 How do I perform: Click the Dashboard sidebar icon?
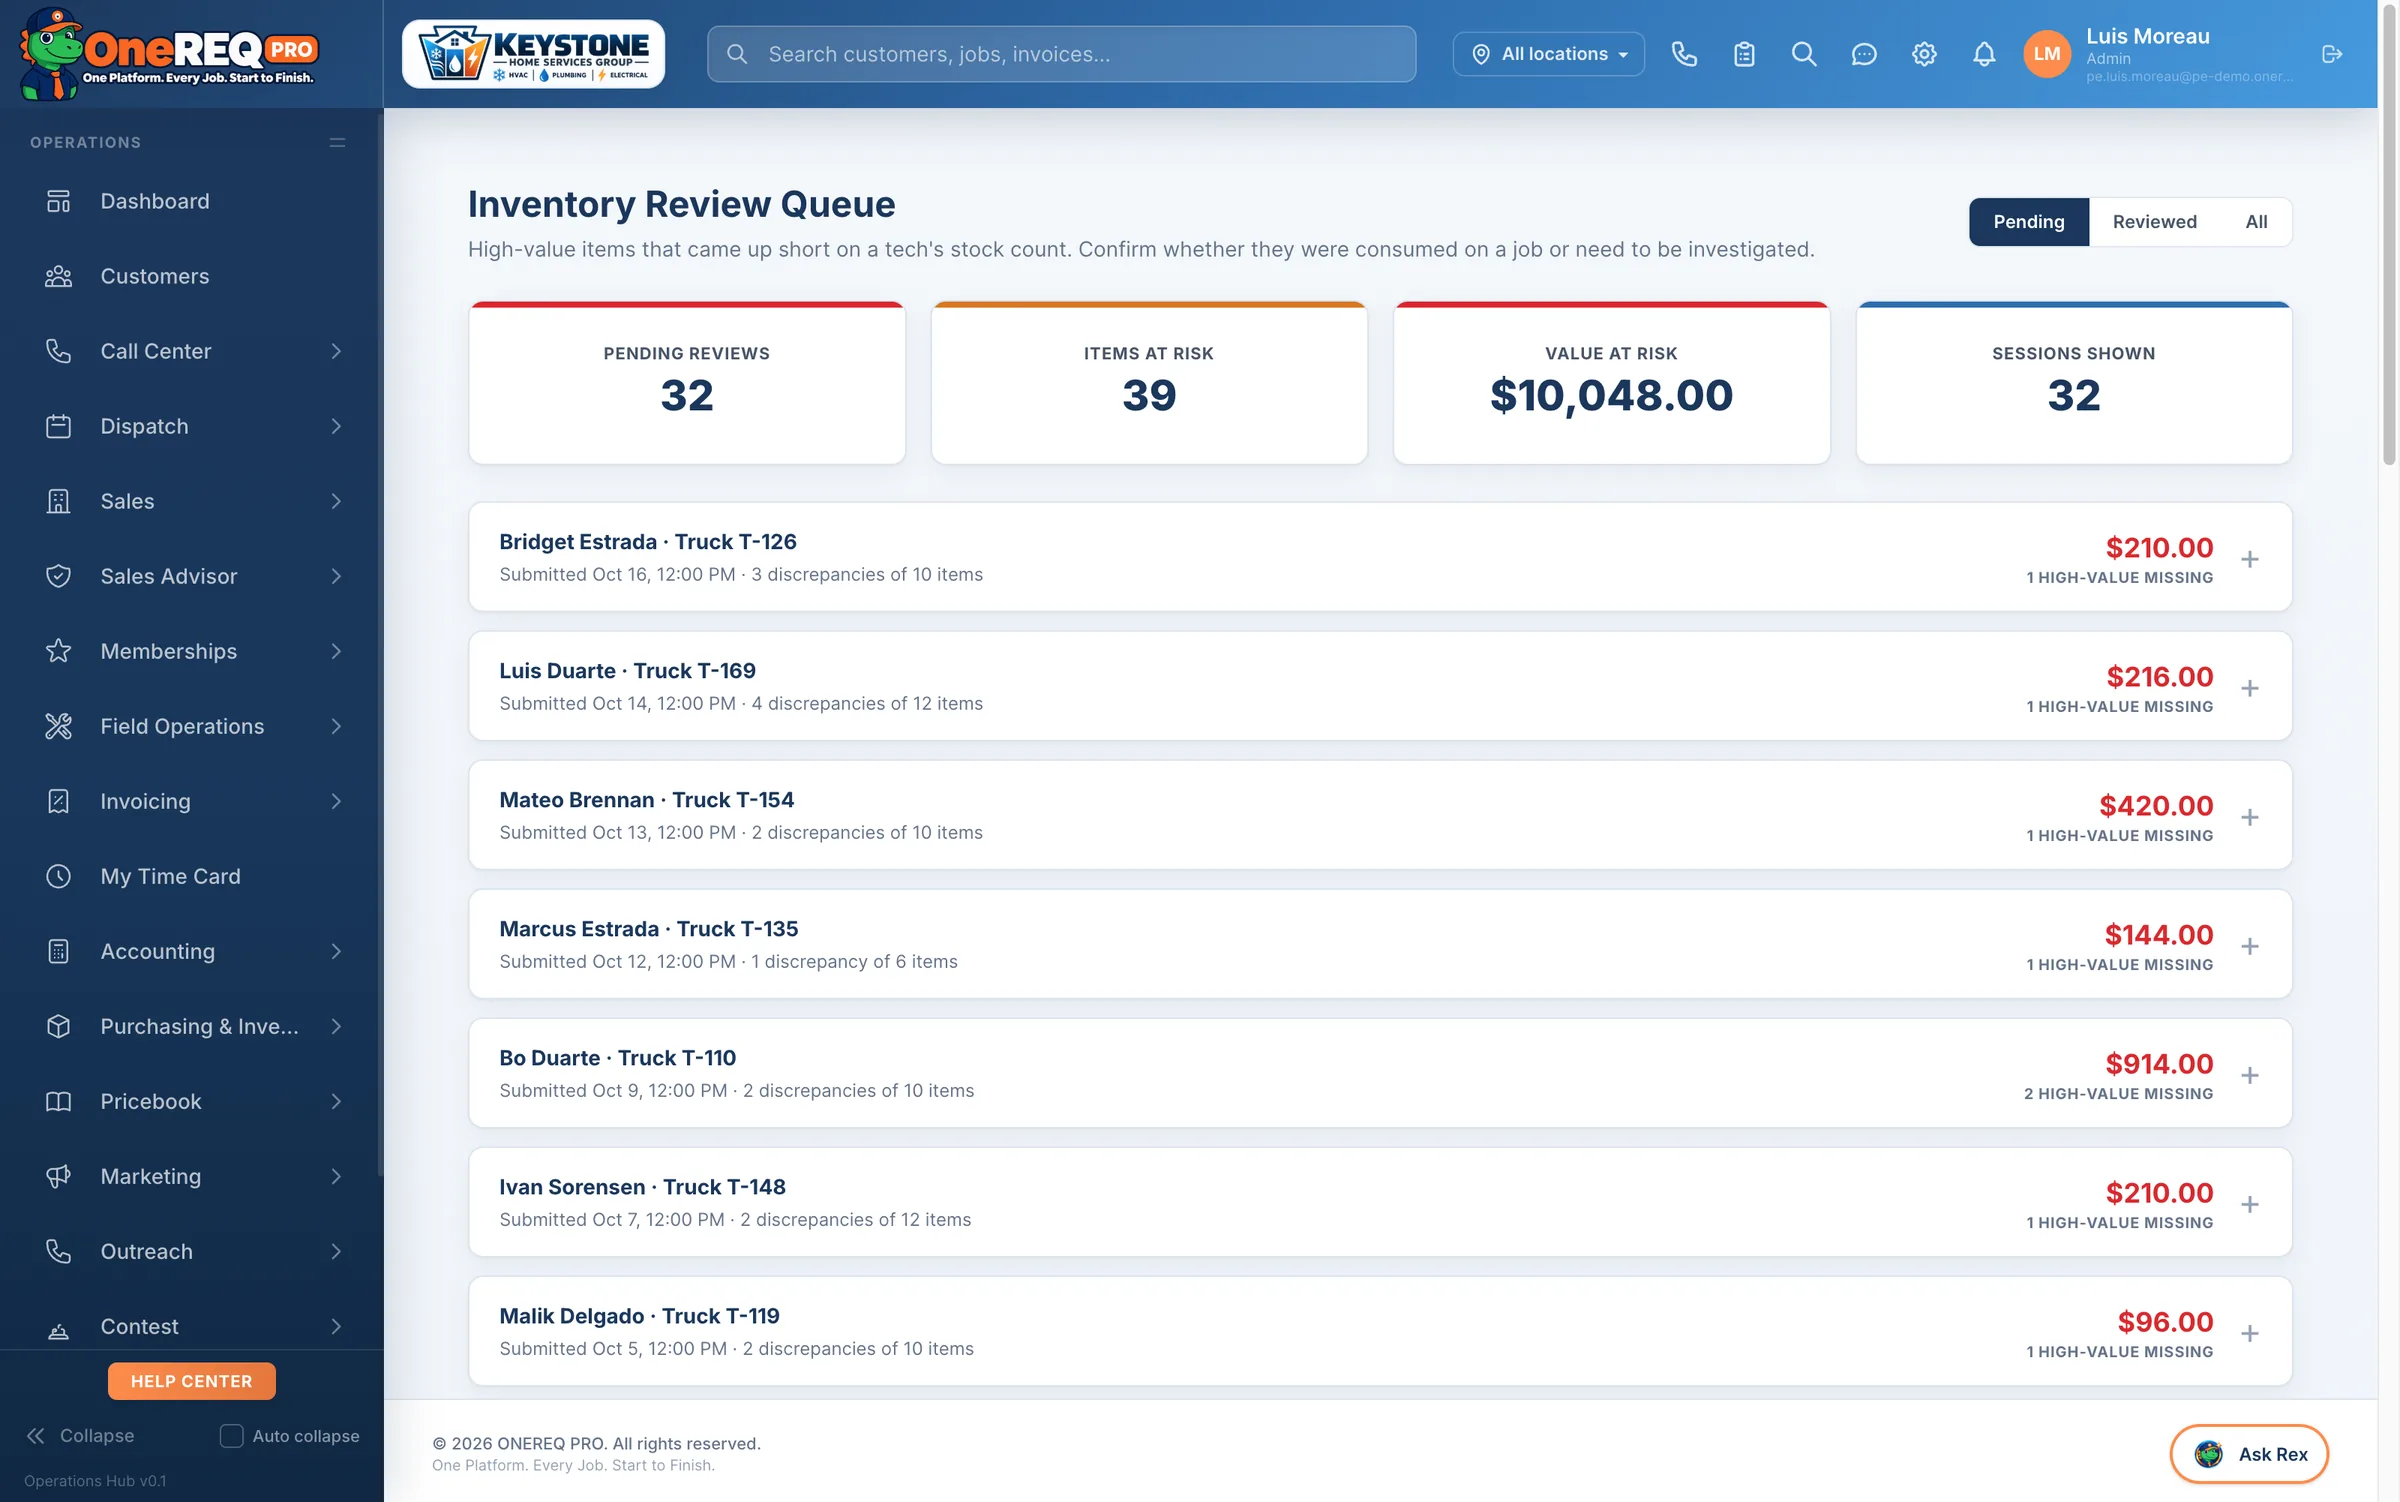click(x=59, y=201)
